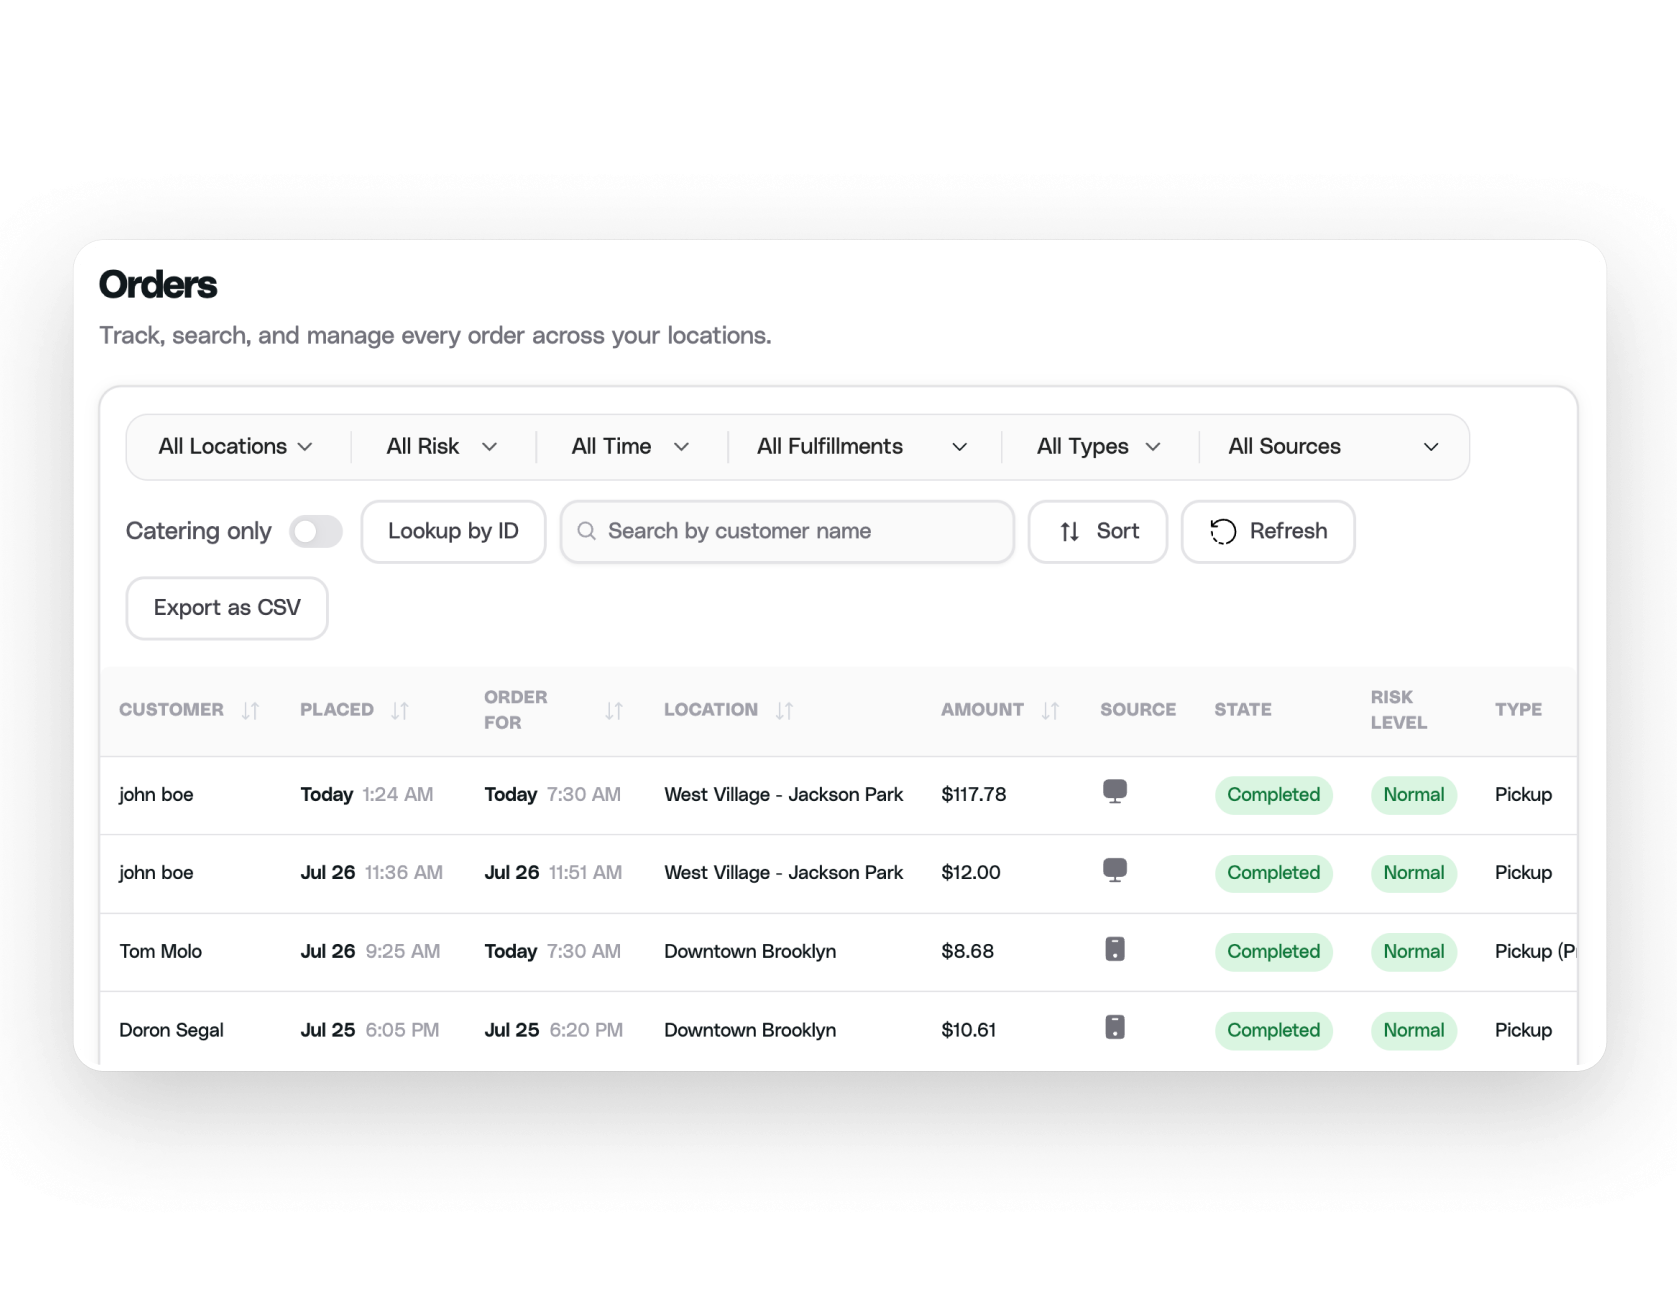
Task: Expand the All Risk filter
Action: (442, 446)
